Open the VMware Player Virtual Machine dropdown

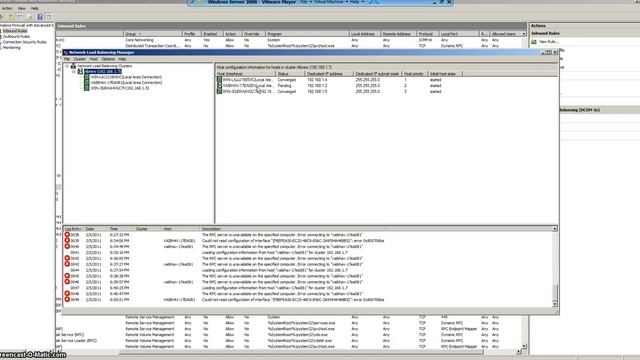pos(331,2)
